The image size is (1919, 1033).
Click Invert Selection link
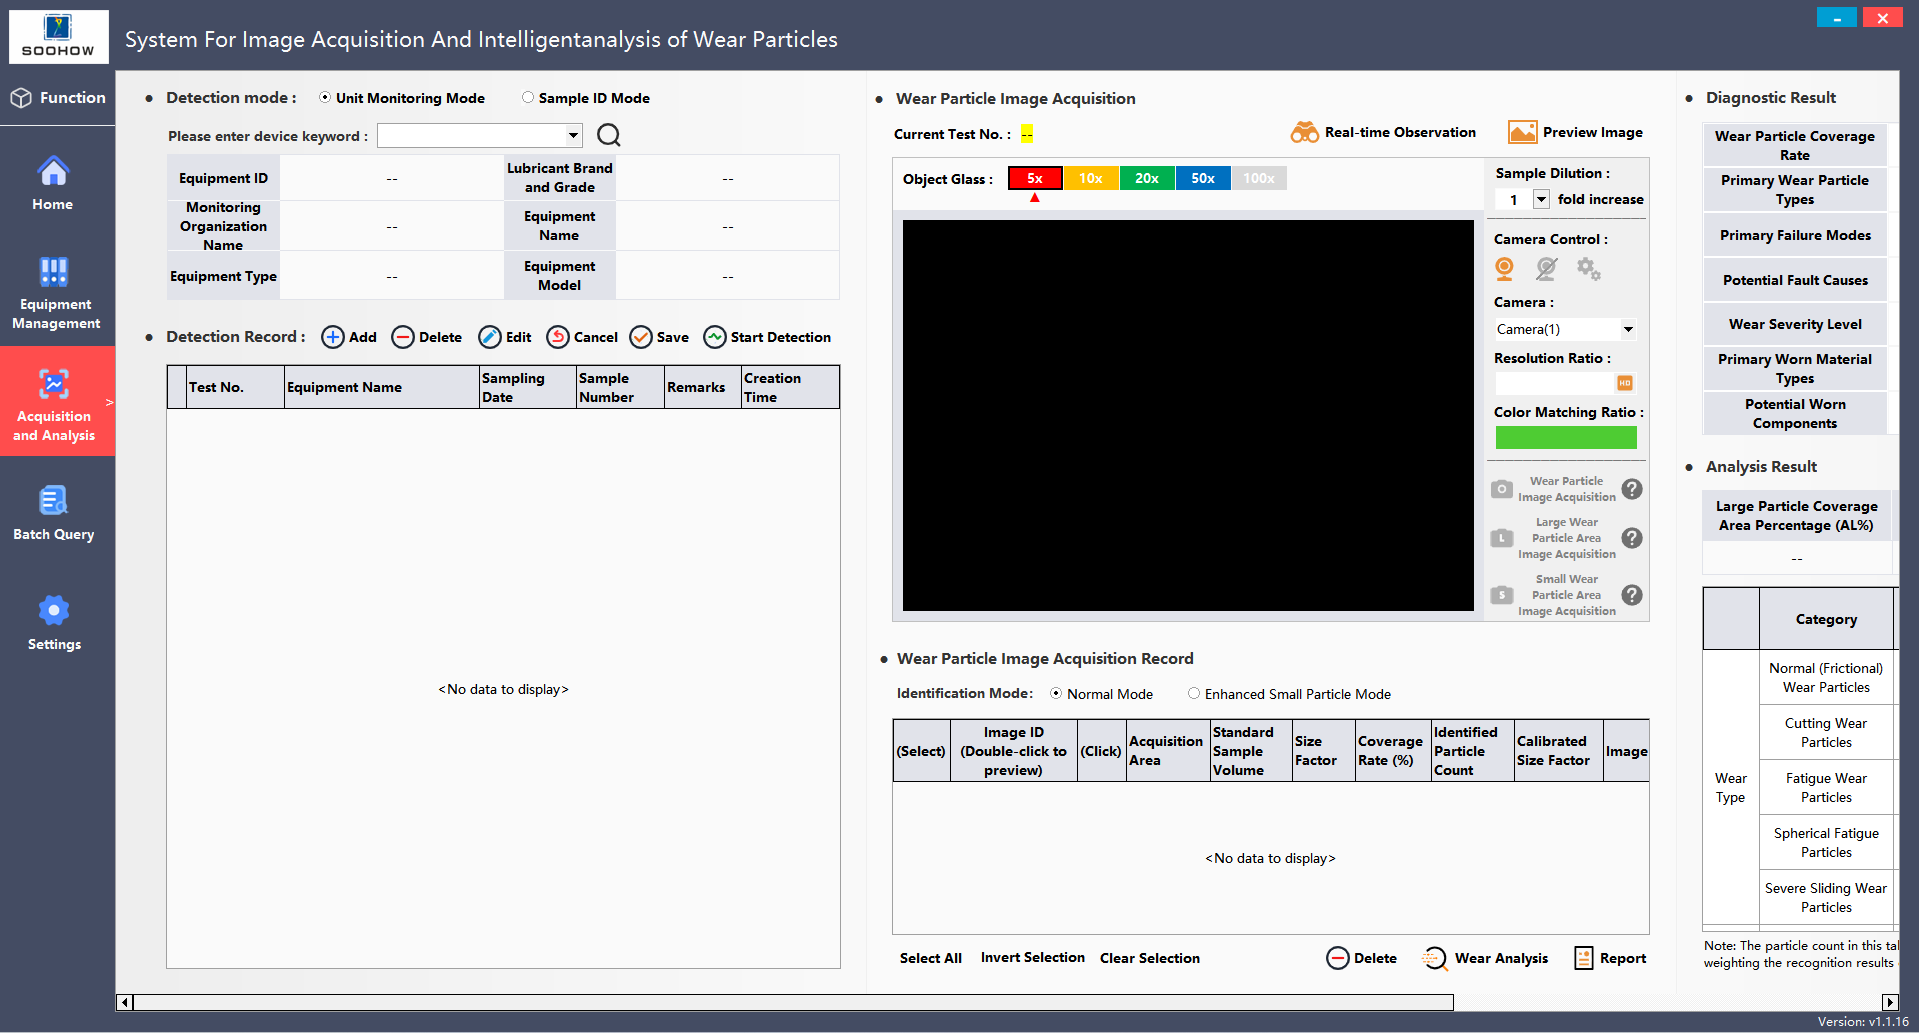[x=1032, y=958]
